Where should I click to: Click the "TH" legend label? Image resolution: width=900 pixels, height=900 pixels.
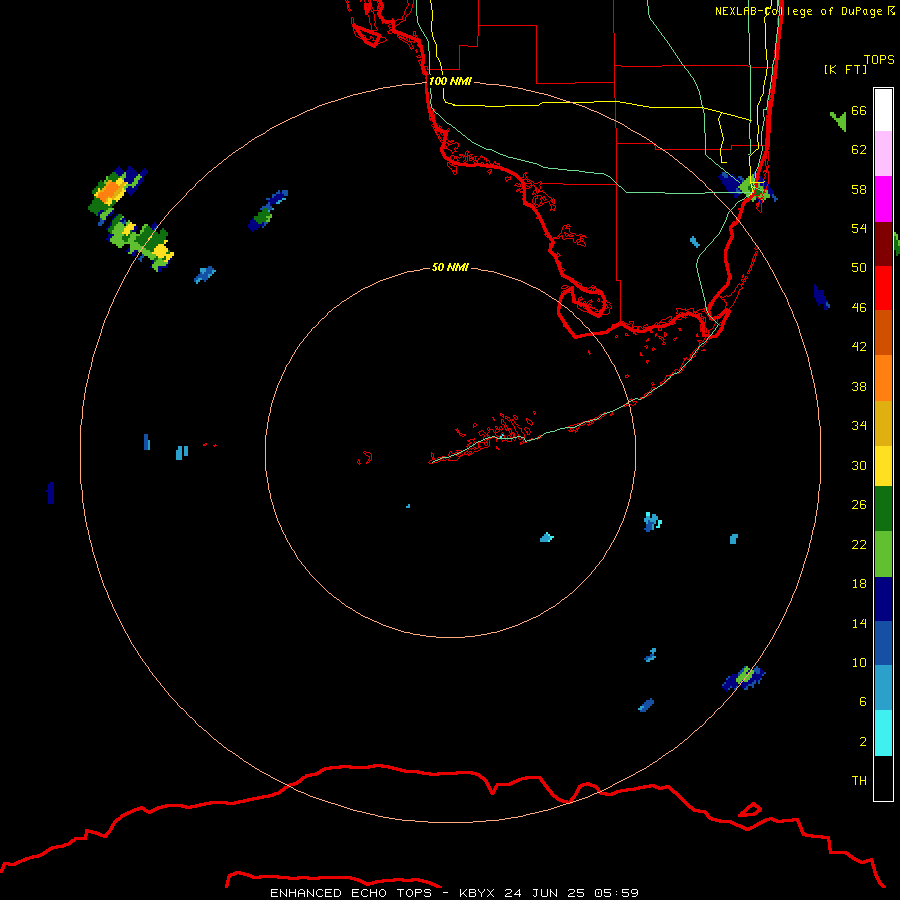pos(859,781)
